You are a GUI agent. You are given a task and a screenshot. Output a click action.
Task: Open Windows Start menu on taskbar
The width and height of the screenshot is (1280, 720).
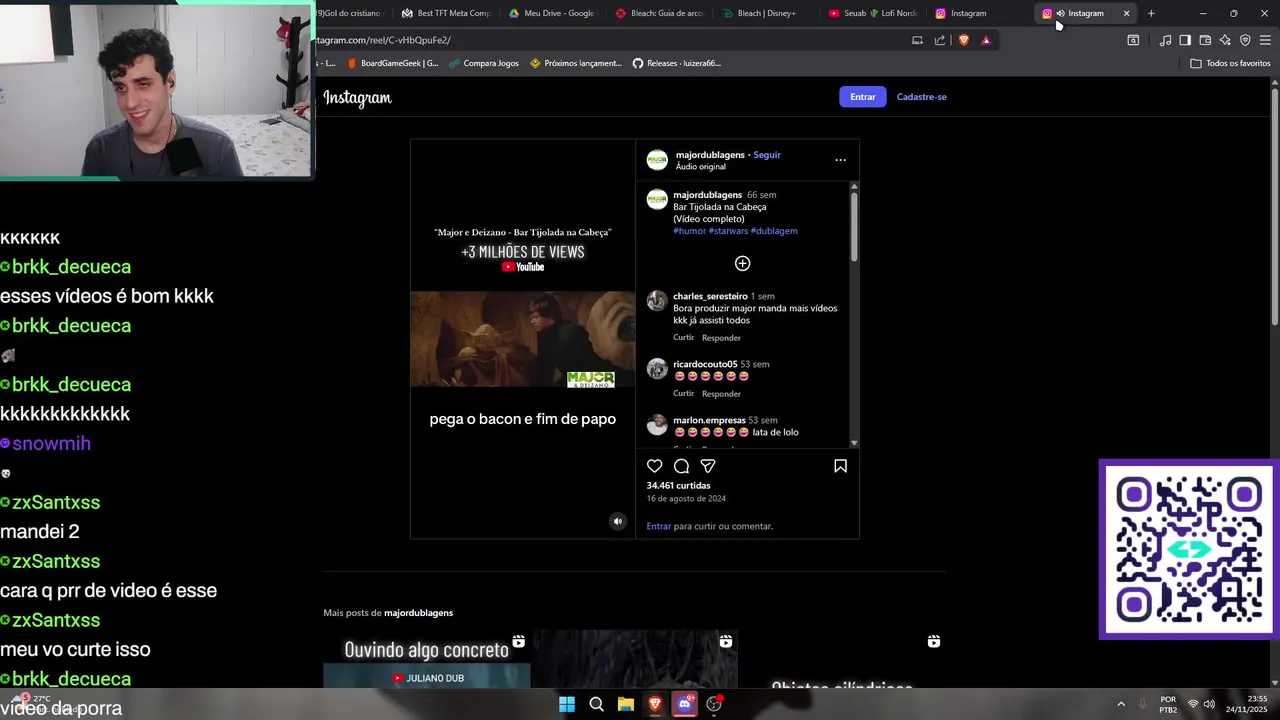tap(567, 704)
